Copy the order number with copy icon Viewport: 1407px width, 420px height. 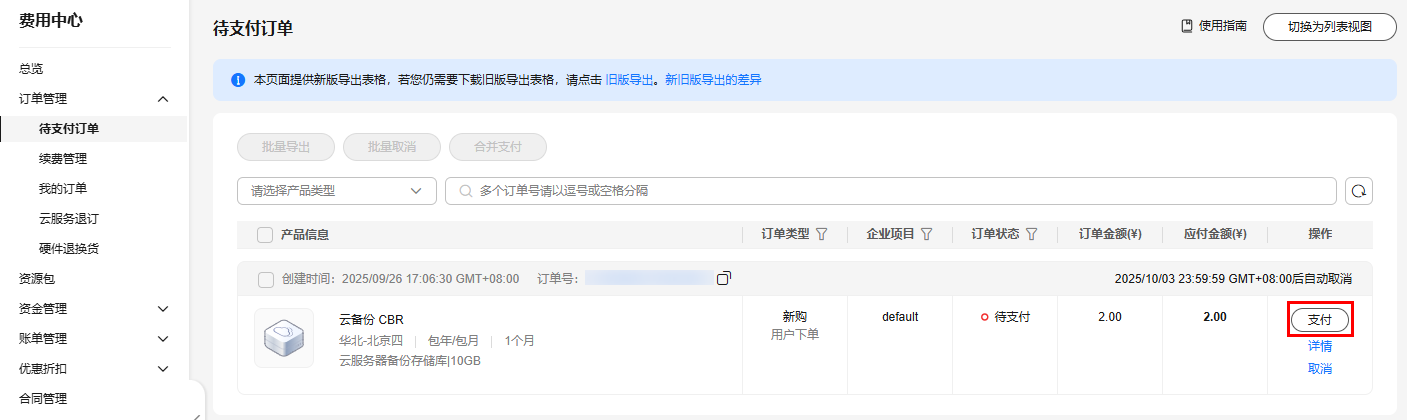724,278
